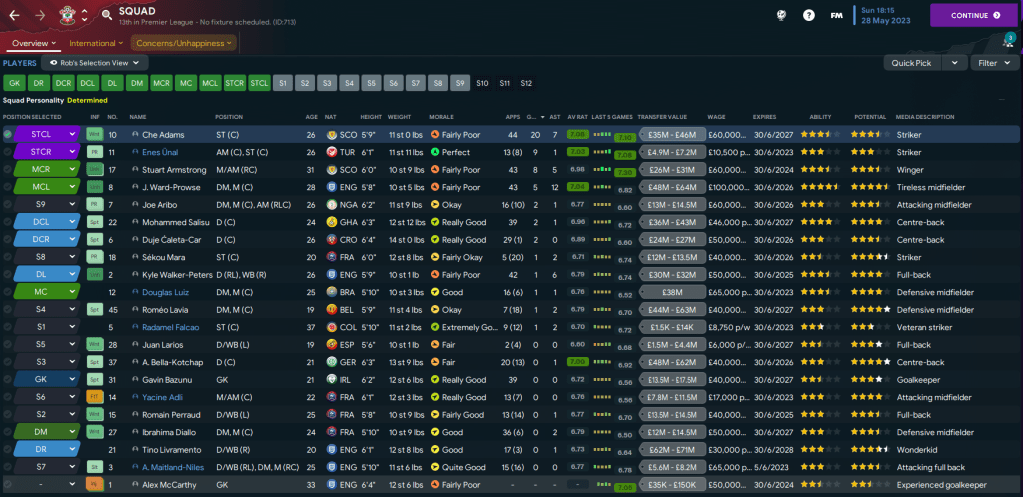This screenshot has width=1023, height=497.
Task: Tick the selection checkbox for Enes Ünal
Action: 7,152
